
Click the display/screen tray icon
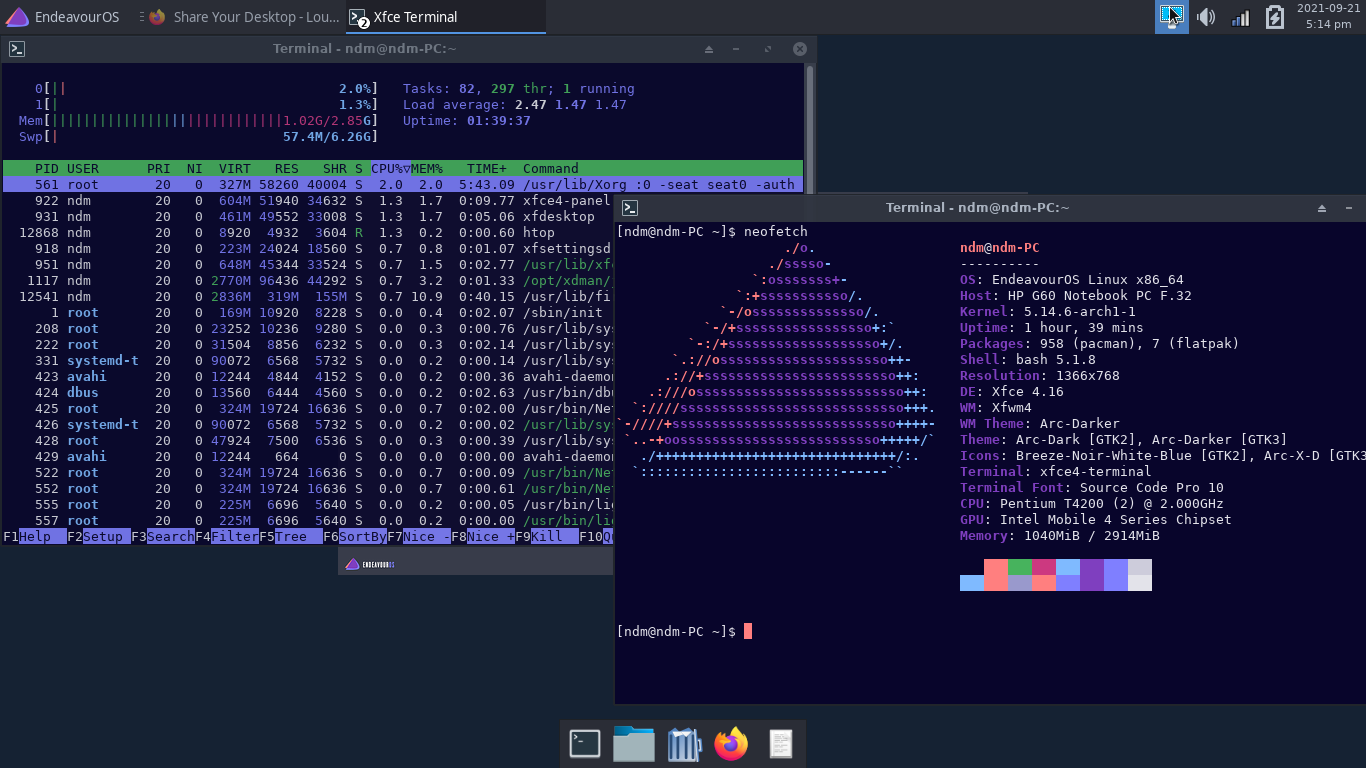[x=1171, y=17]
